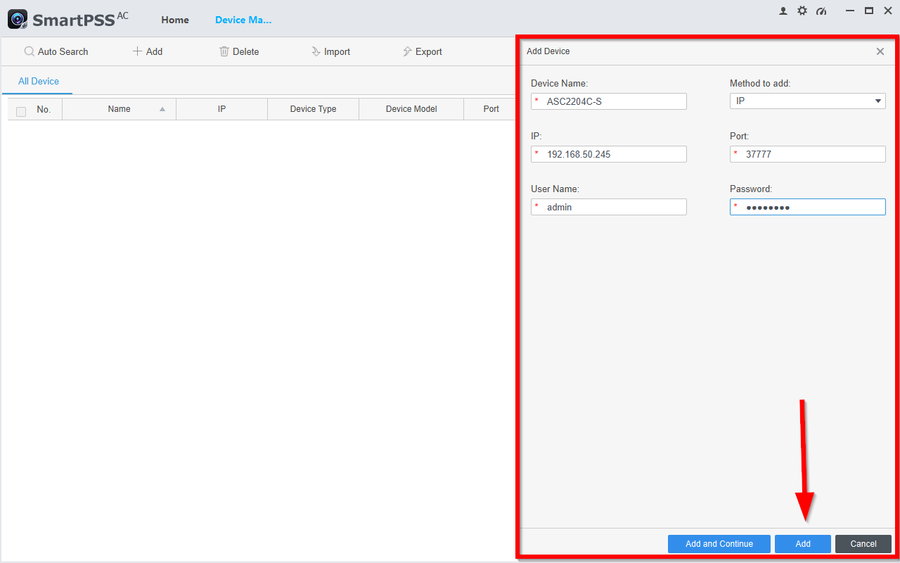Click the SmartPSS camera logo icon
The height and width of the screenshot is (563, 900).
coord(17,19)
